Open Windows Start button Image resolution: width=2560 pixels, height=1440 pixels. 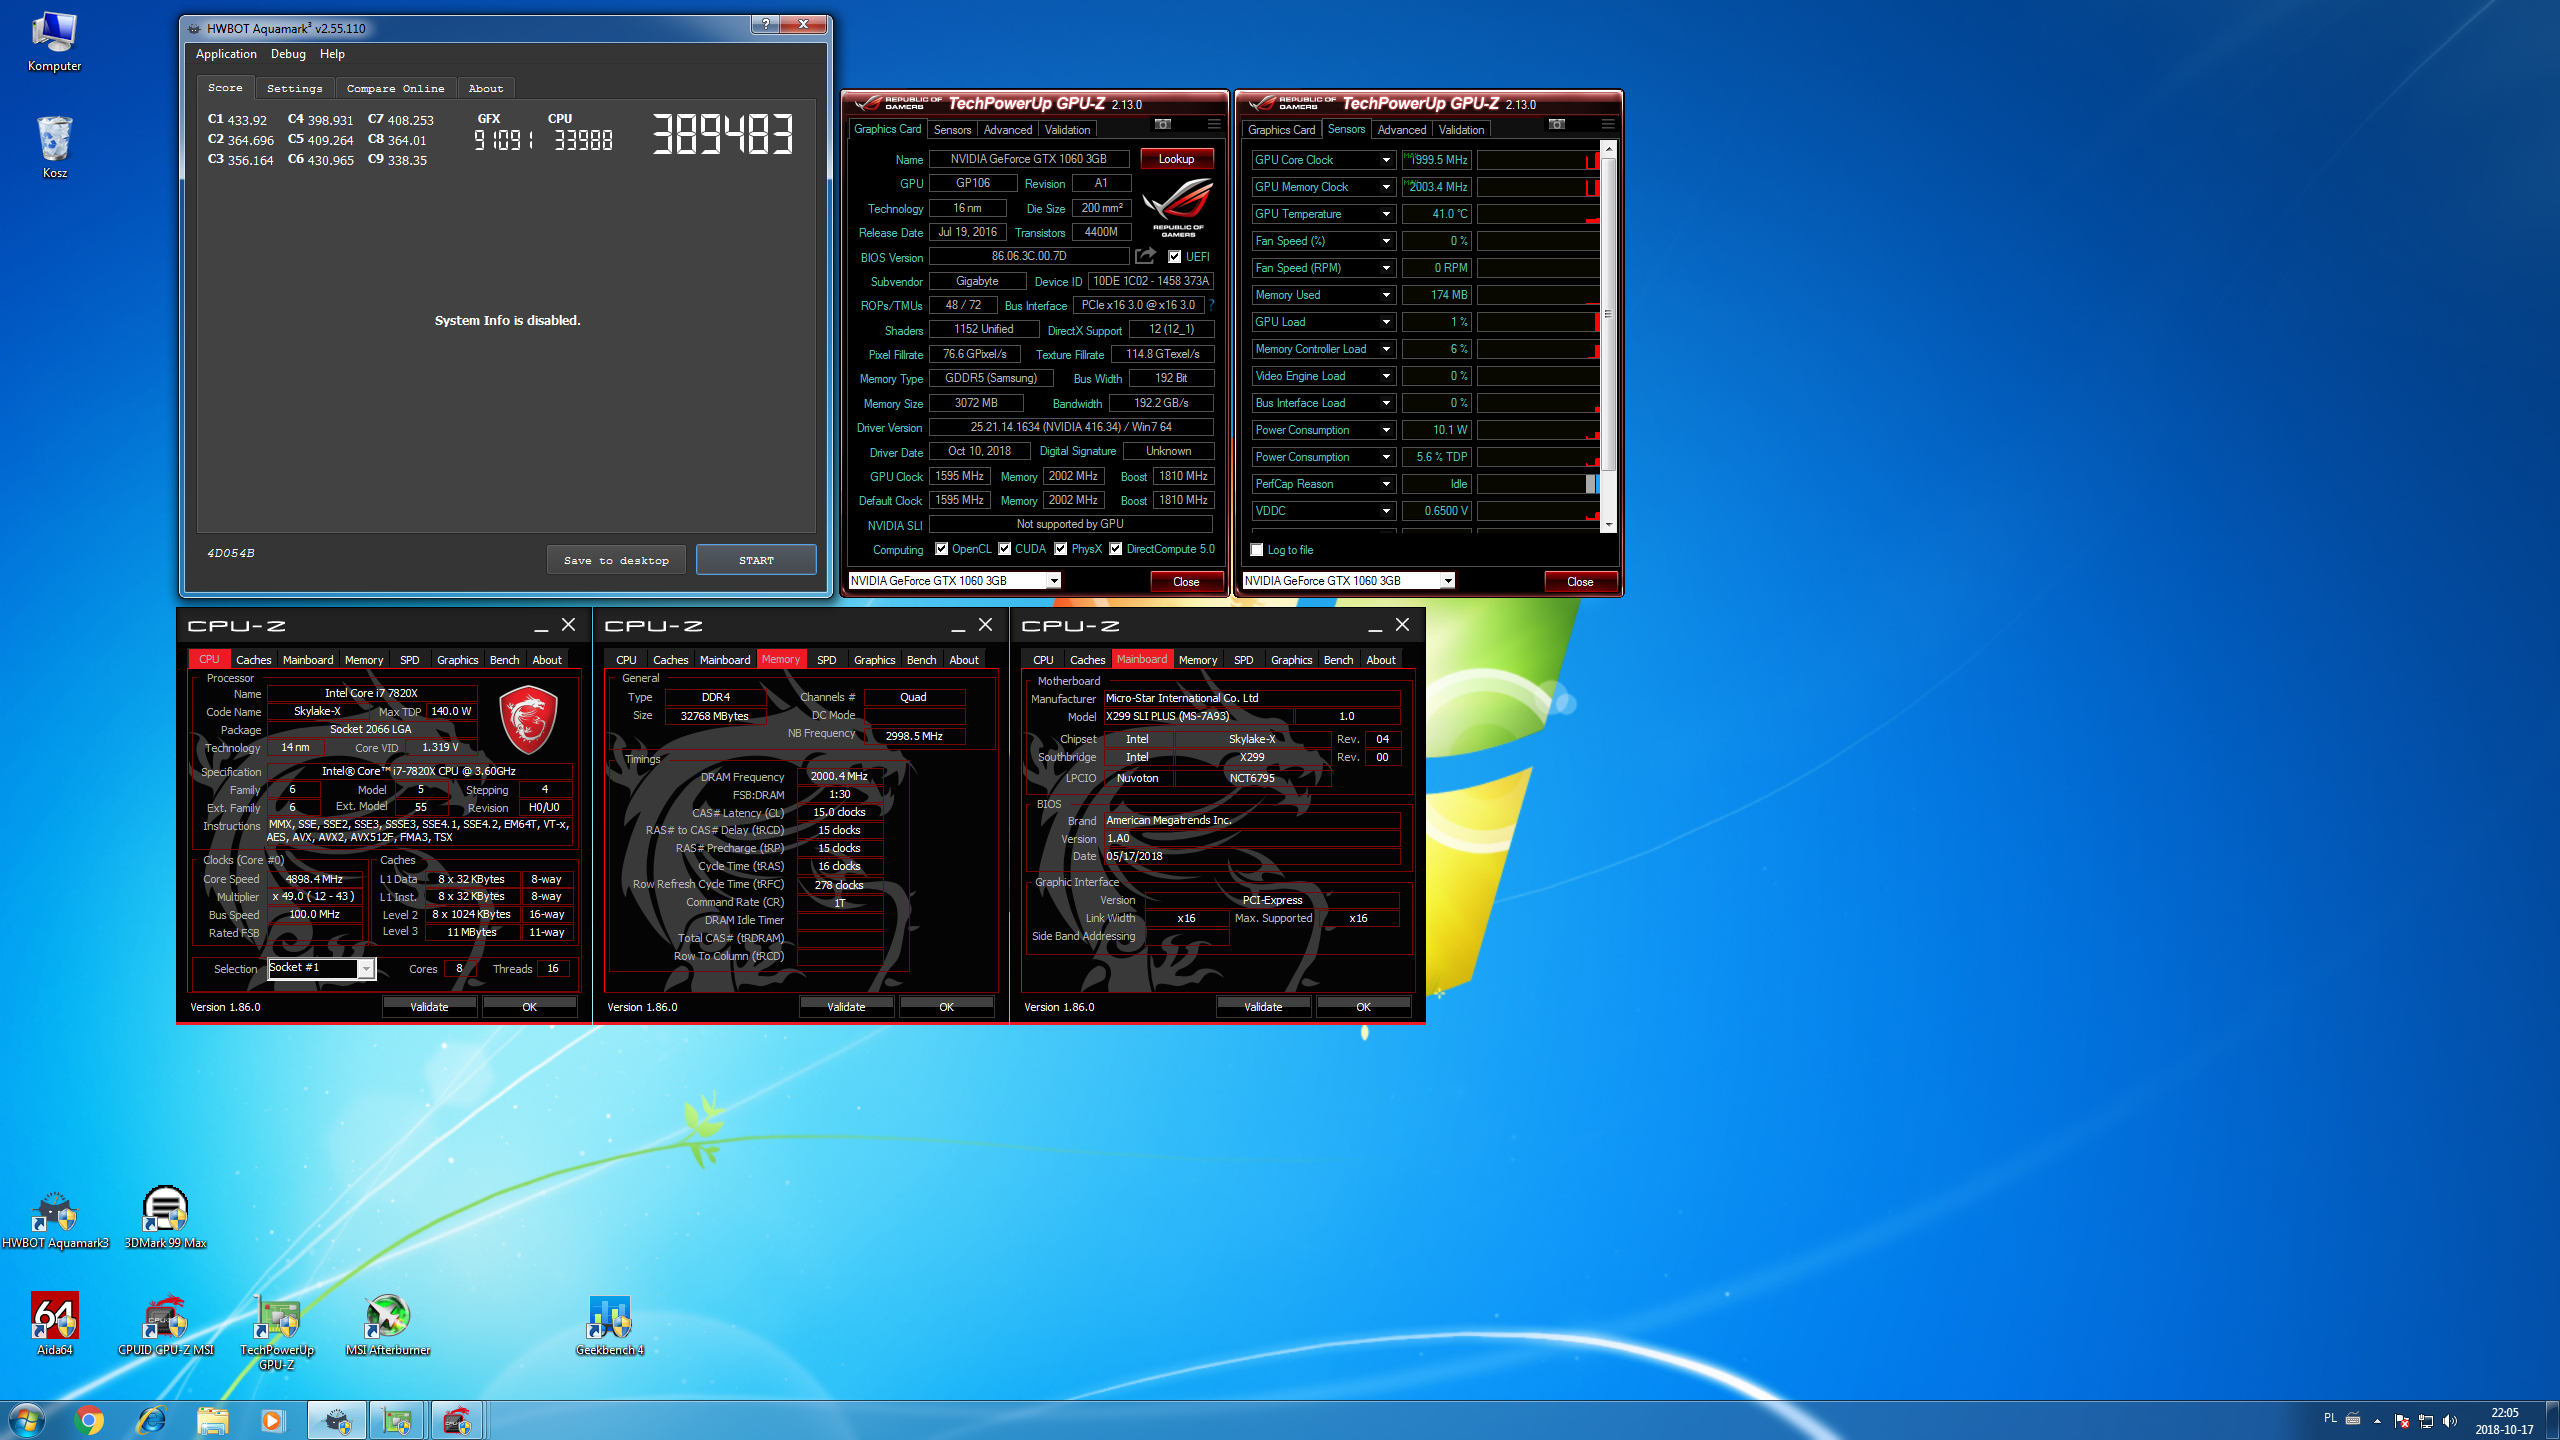click(x=27, y=1420)
